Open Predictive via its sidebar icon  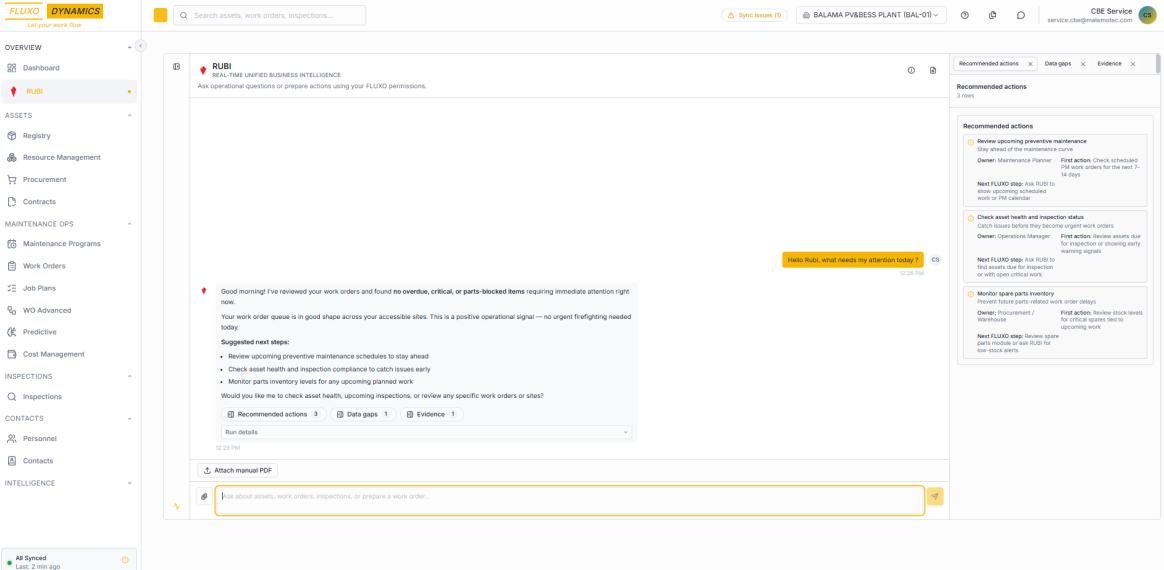point(12,332)
